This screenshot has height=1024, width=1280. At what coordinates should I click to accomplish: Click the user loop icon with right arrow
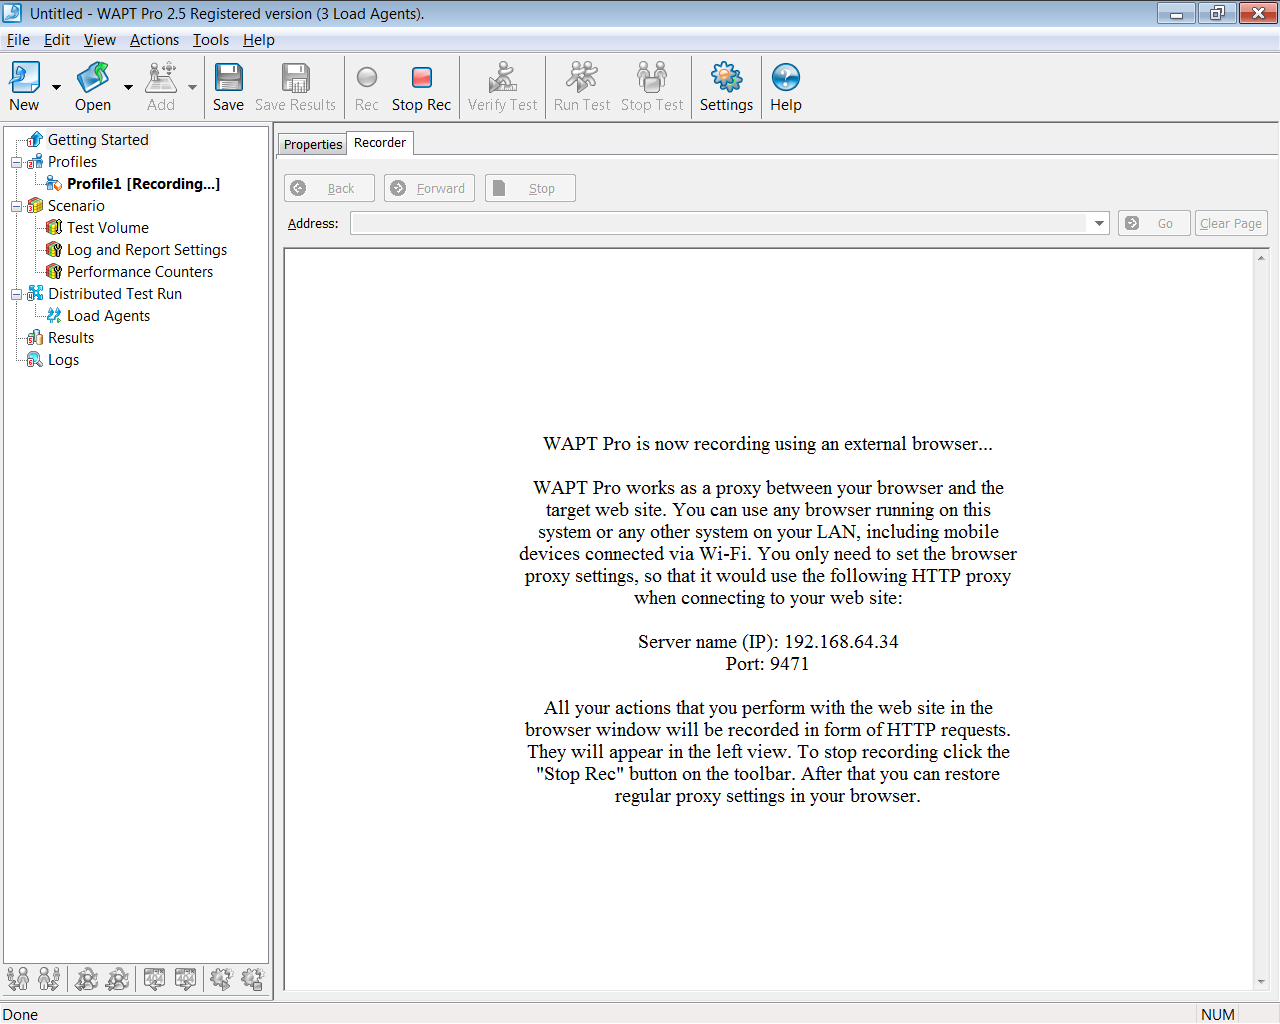[118, 979]
